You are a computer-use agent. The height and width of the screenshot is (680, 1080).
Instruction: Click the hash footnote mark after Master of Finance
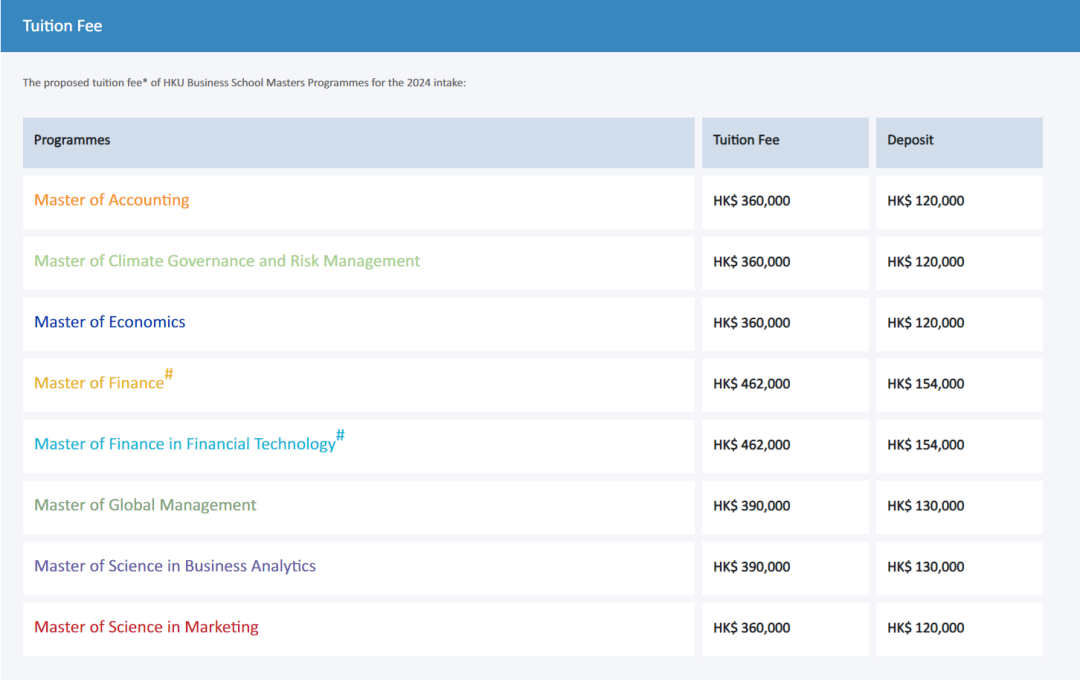169,374
